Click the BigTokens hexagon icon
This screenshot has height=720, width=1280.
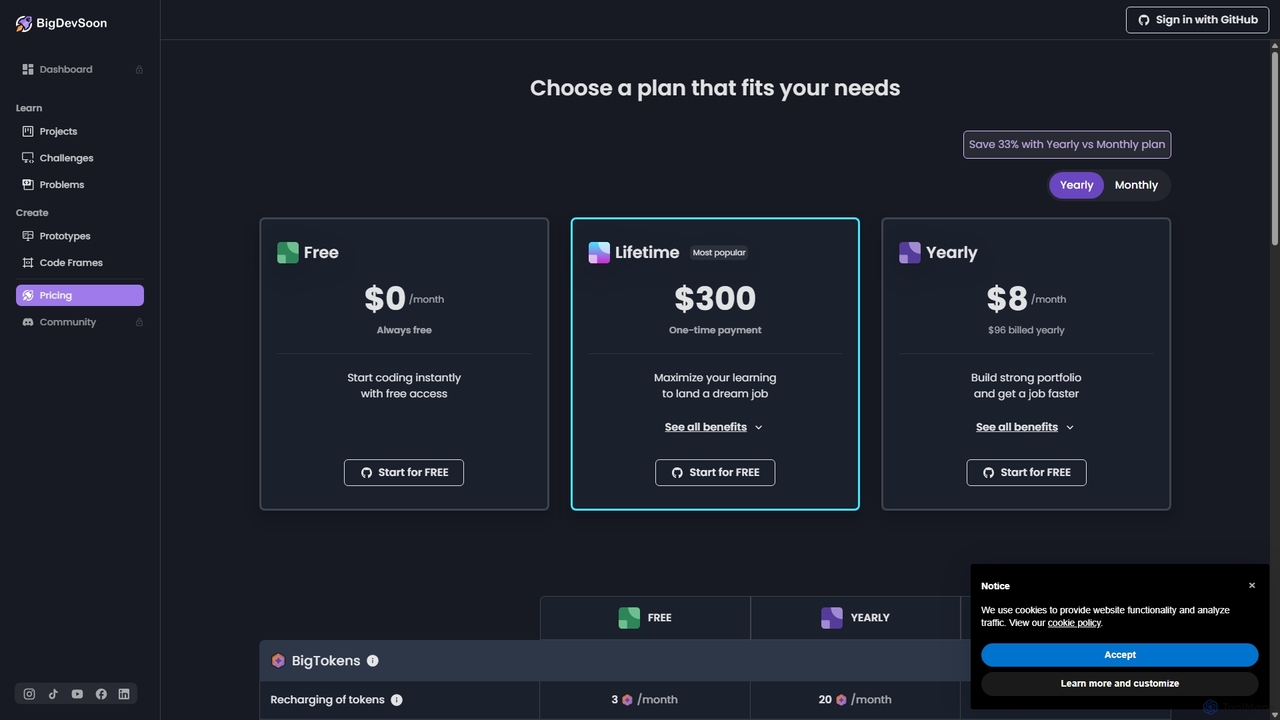tap(278, 661)
